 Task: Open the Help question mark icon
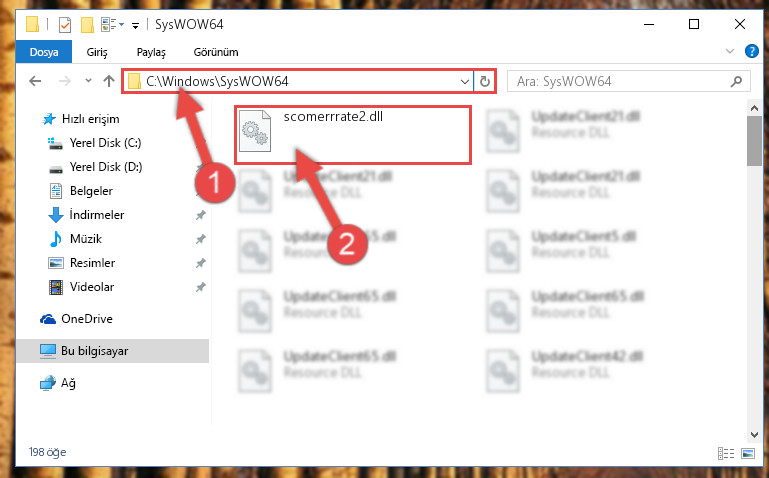(x=751, y=51)
